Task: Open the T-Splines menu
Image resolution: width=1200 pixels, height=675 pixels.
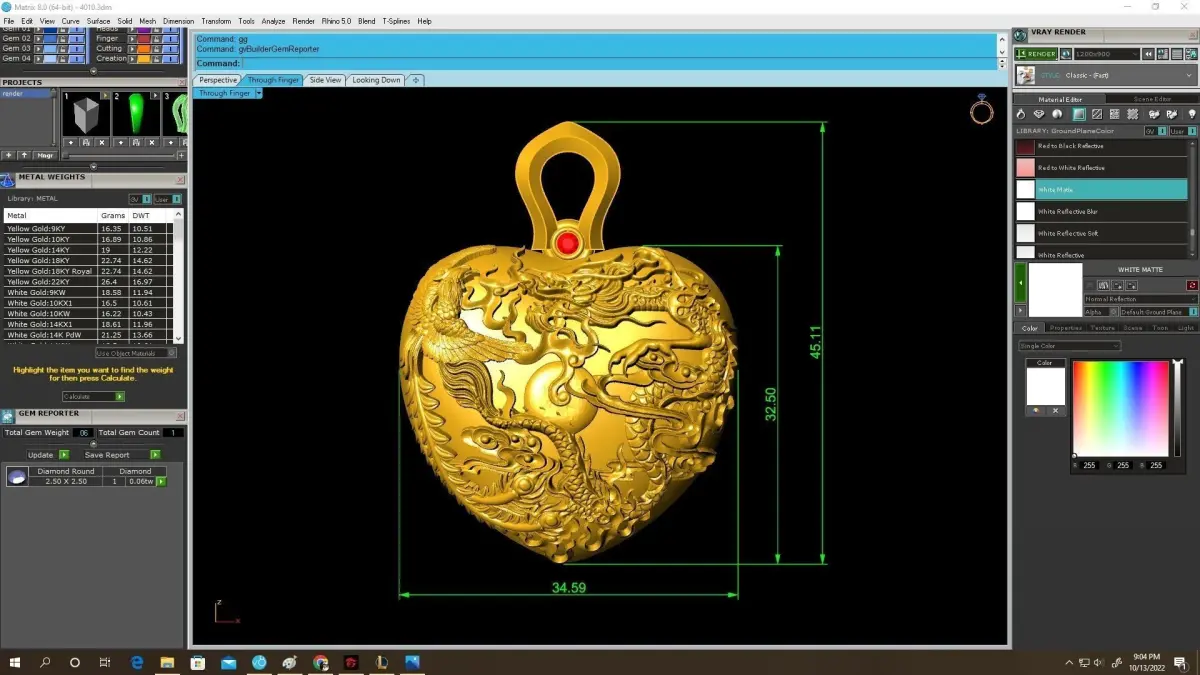Action: click(x=397, y=21)
